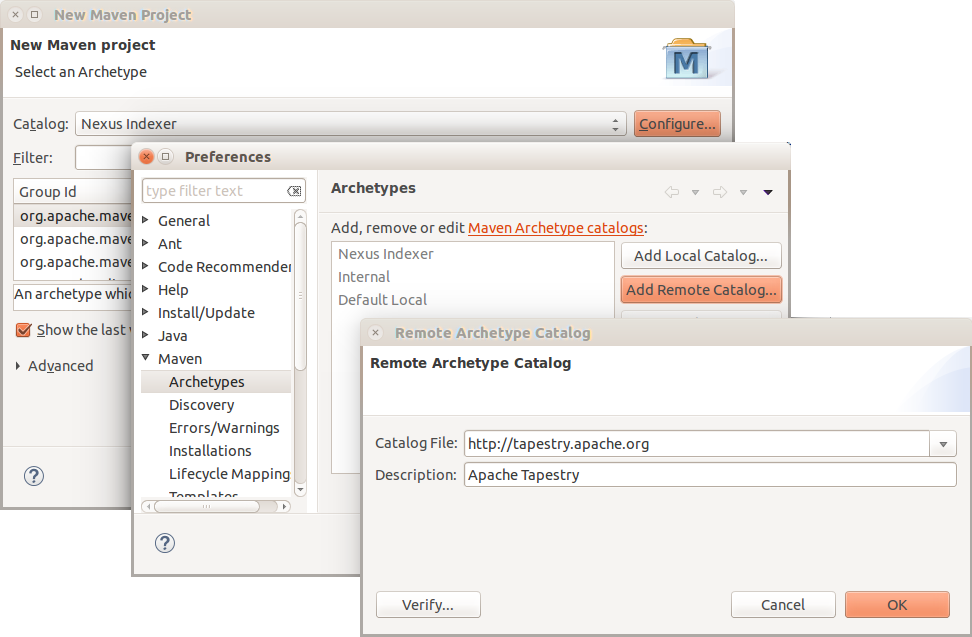Close the Remote Archetype Catalog dialog
This screenshot has height=637, width=972.
coord(376,333)
